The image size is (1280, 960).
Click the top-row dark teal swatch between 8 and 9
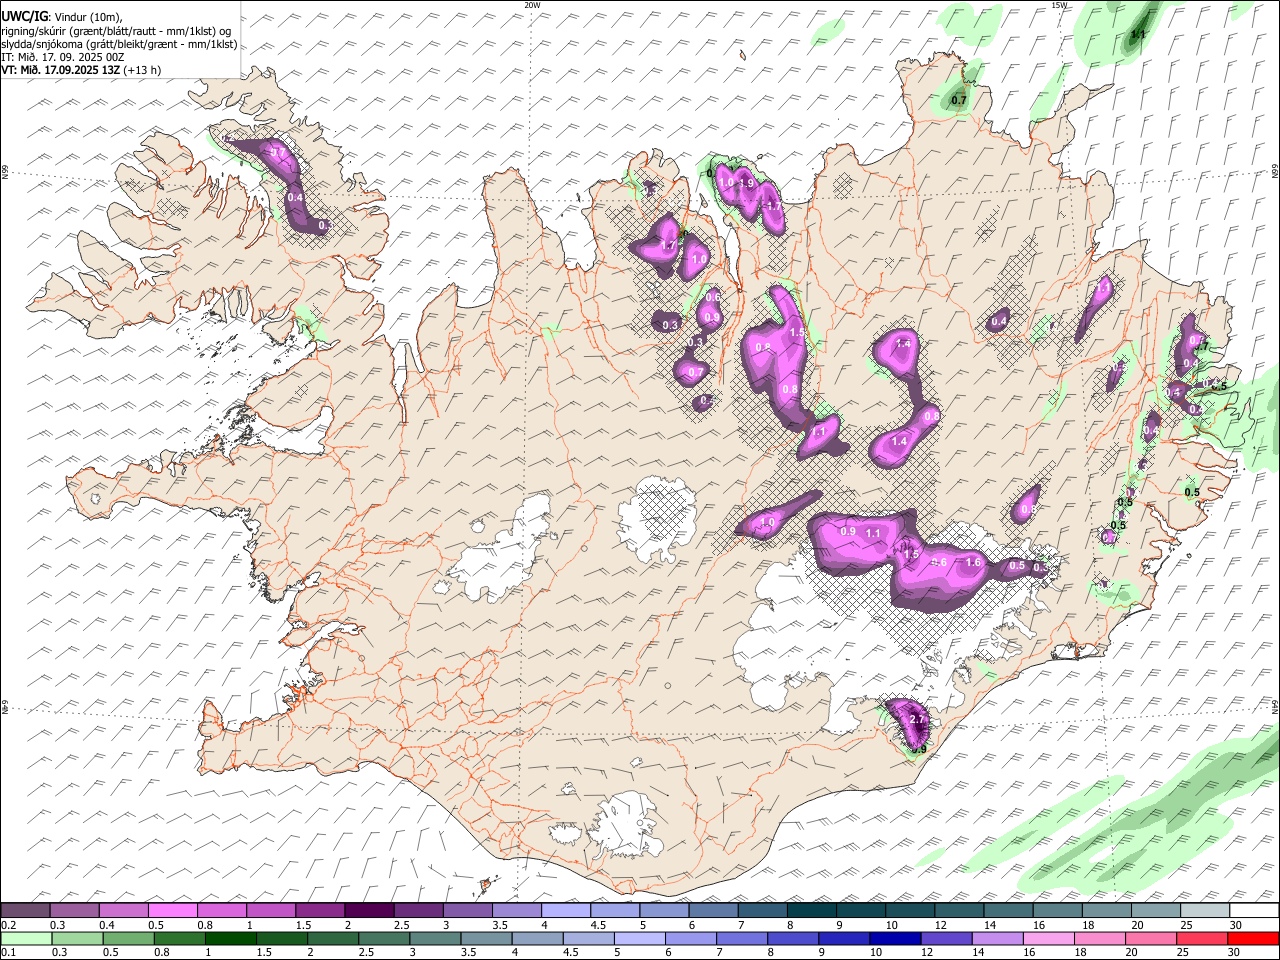click(812, 911)
